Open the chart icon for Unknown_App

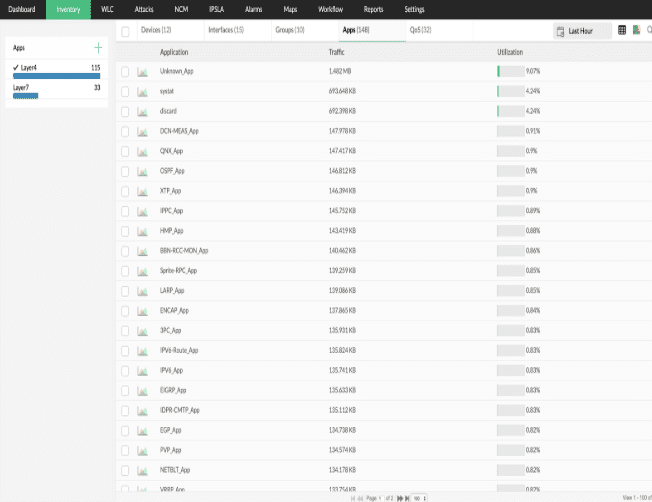point(142,72)
